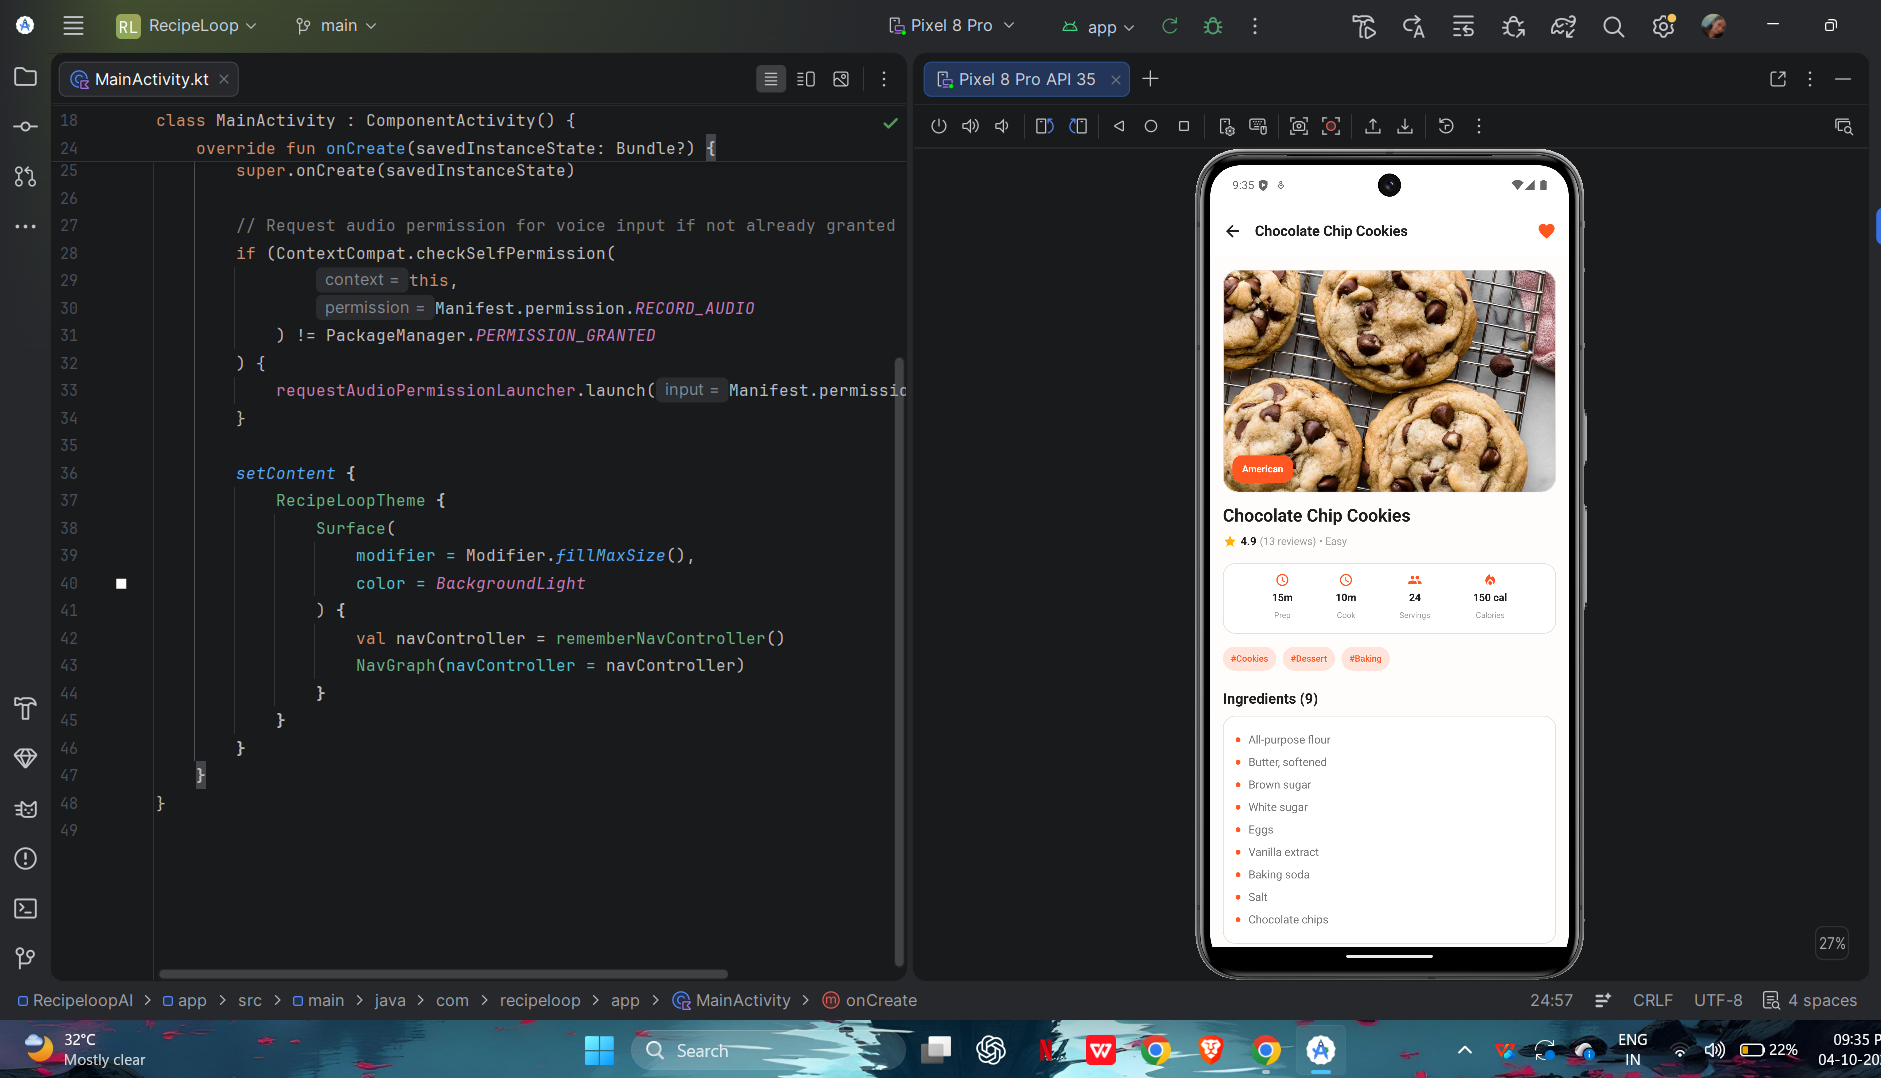Click the BackgroundLight color gutter swatch

point(121,584)
